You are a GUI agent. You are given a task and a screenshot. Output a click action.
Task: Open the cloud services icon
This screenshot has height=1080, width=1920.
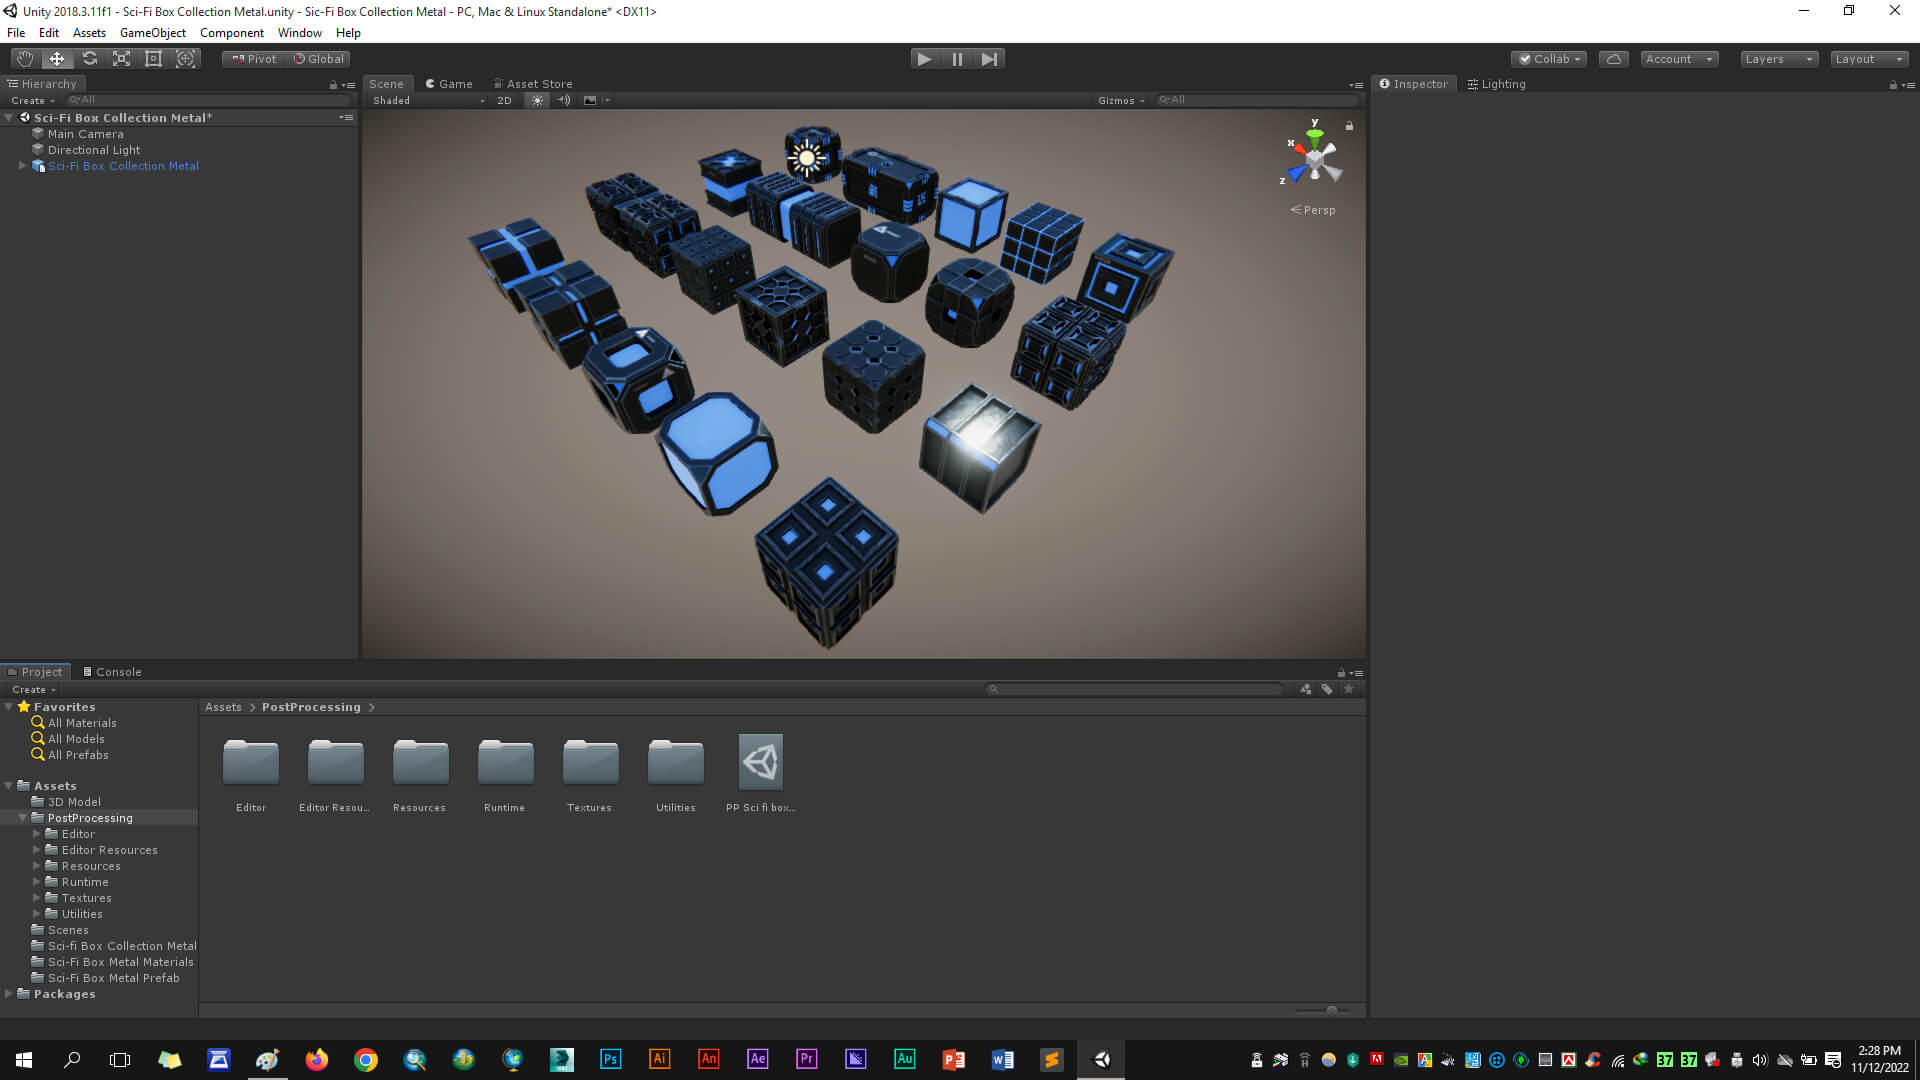(x=1613, y=59)
